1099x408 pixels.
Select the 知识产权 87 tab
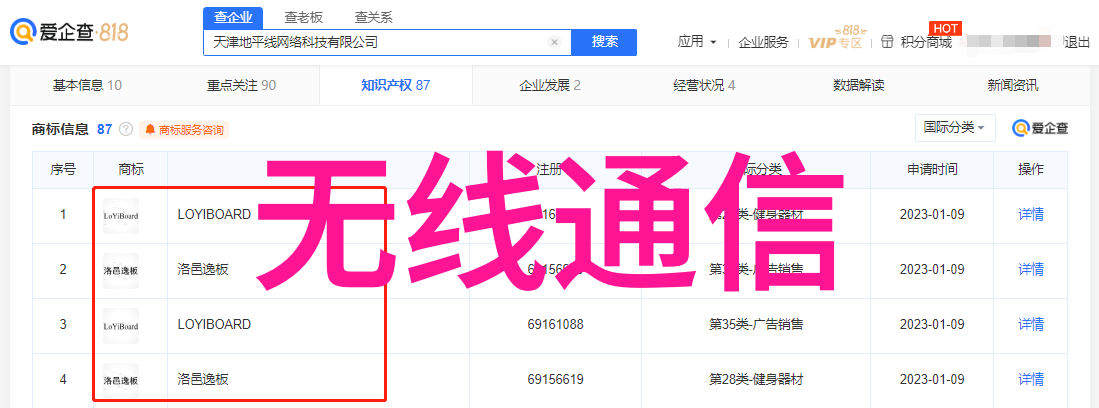395,86
